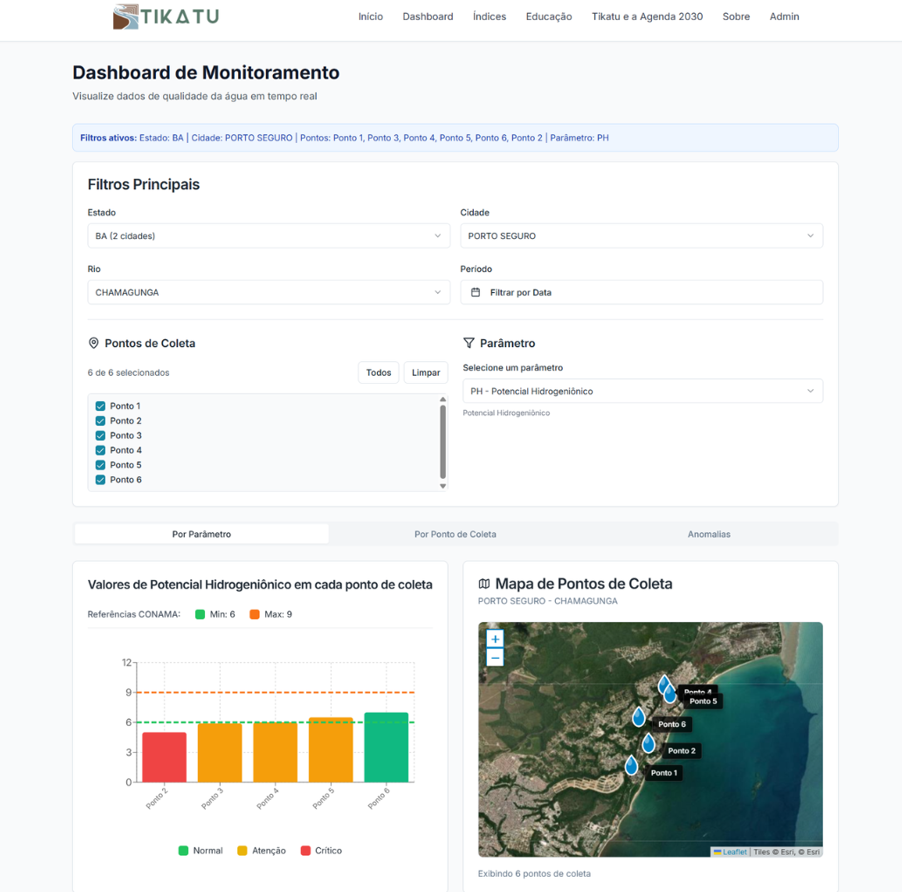The width and height of the screenshot is (902, 892).
Task: Click the points list scrollbar thumb
Action: click(443, 442)
